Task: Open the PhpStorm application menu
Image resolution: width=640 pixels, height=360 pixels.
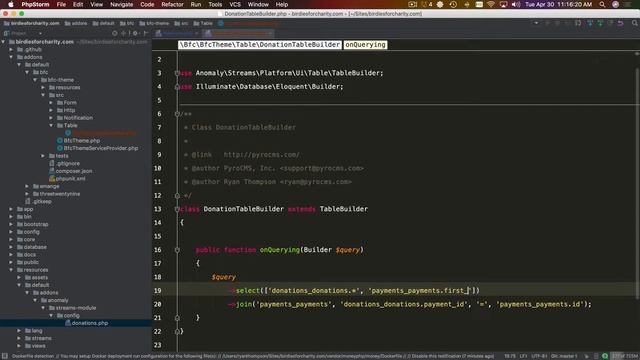Action: [35, 4]
